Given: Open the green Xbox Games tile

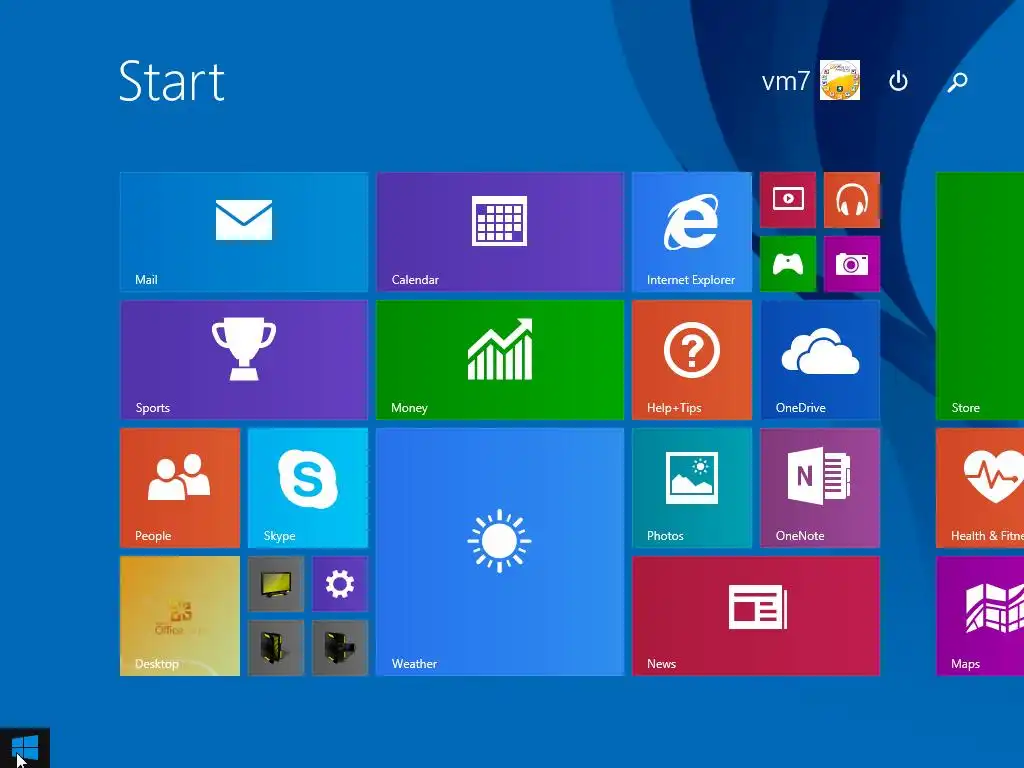Looking at the screenshot, I should click(x=788, y=264).
